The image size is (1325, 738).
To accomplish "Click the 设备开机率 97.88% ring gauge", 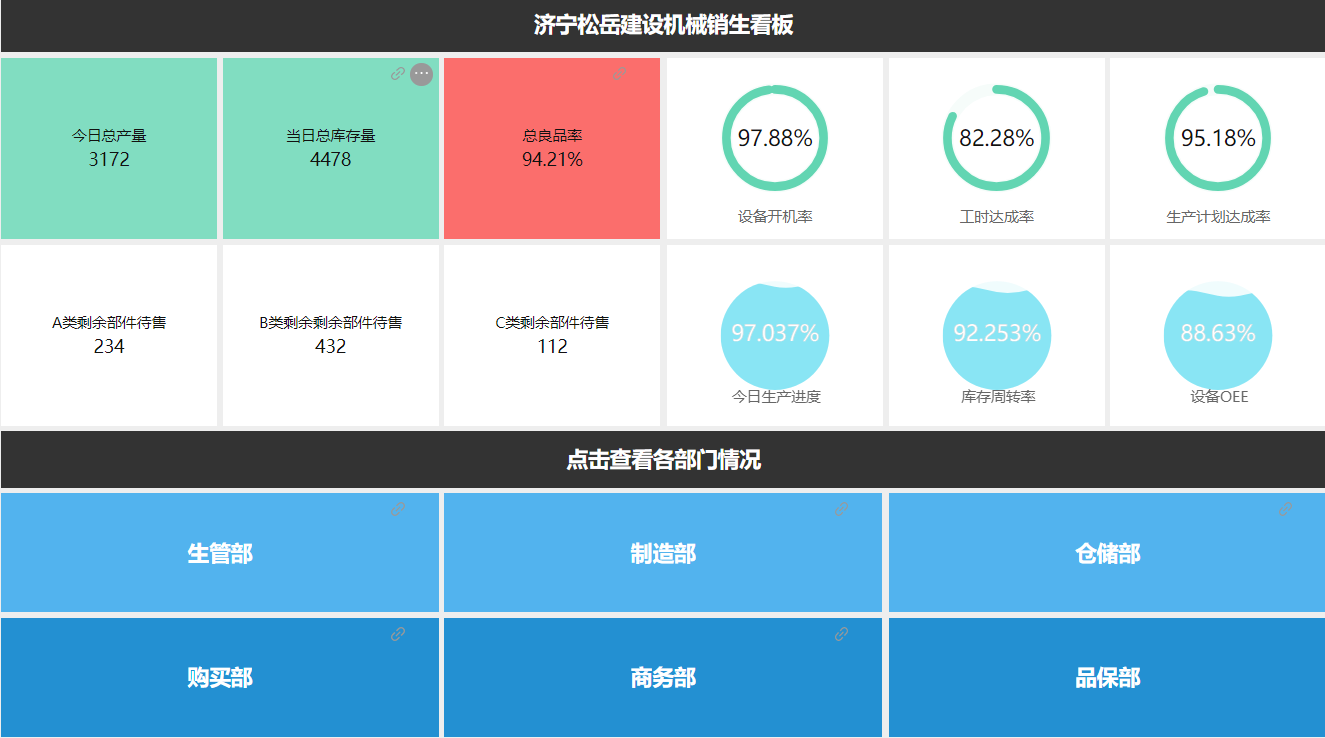I will coord(775,138).
